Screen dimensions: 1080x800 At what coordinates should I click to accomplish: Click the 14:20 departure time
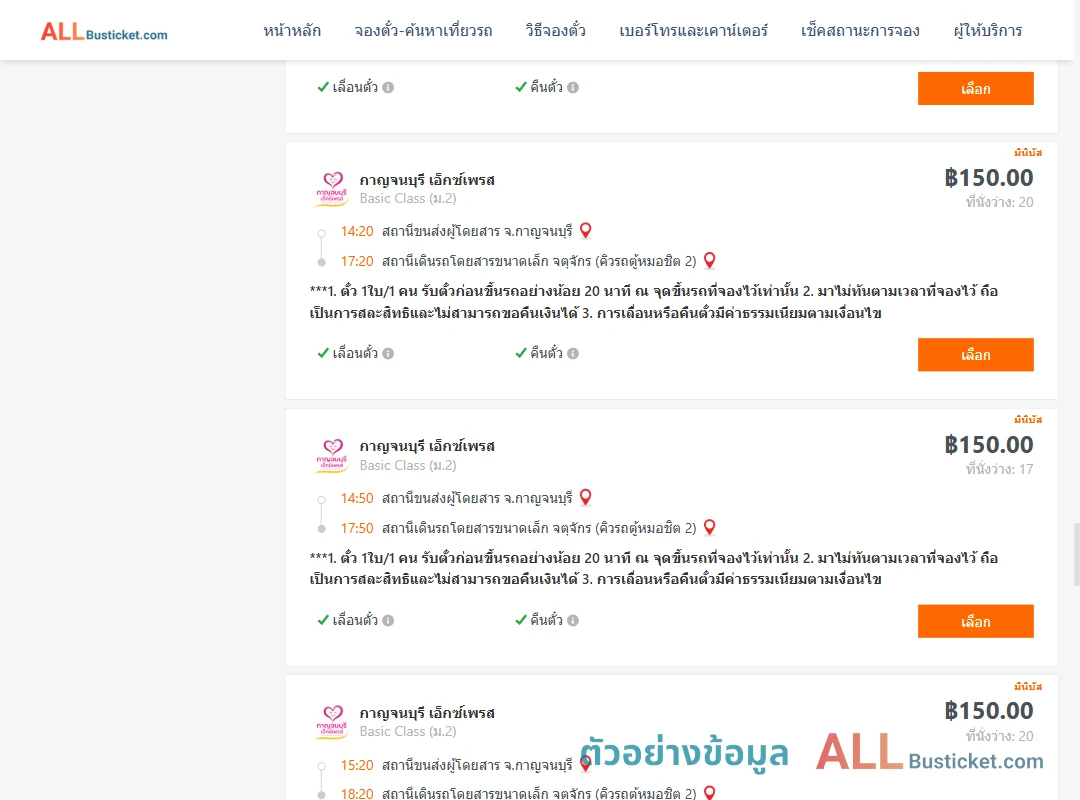(x=357, y=232)
